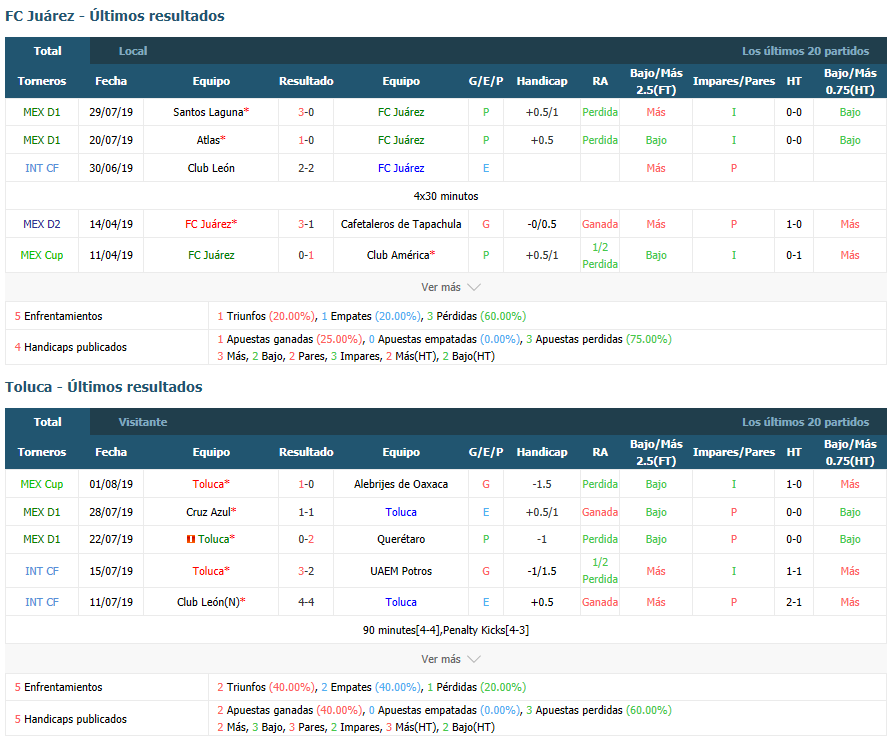Click the 2-2 result of Club León match
Viewport: 895px width, 742px height.
coord(306,168)
